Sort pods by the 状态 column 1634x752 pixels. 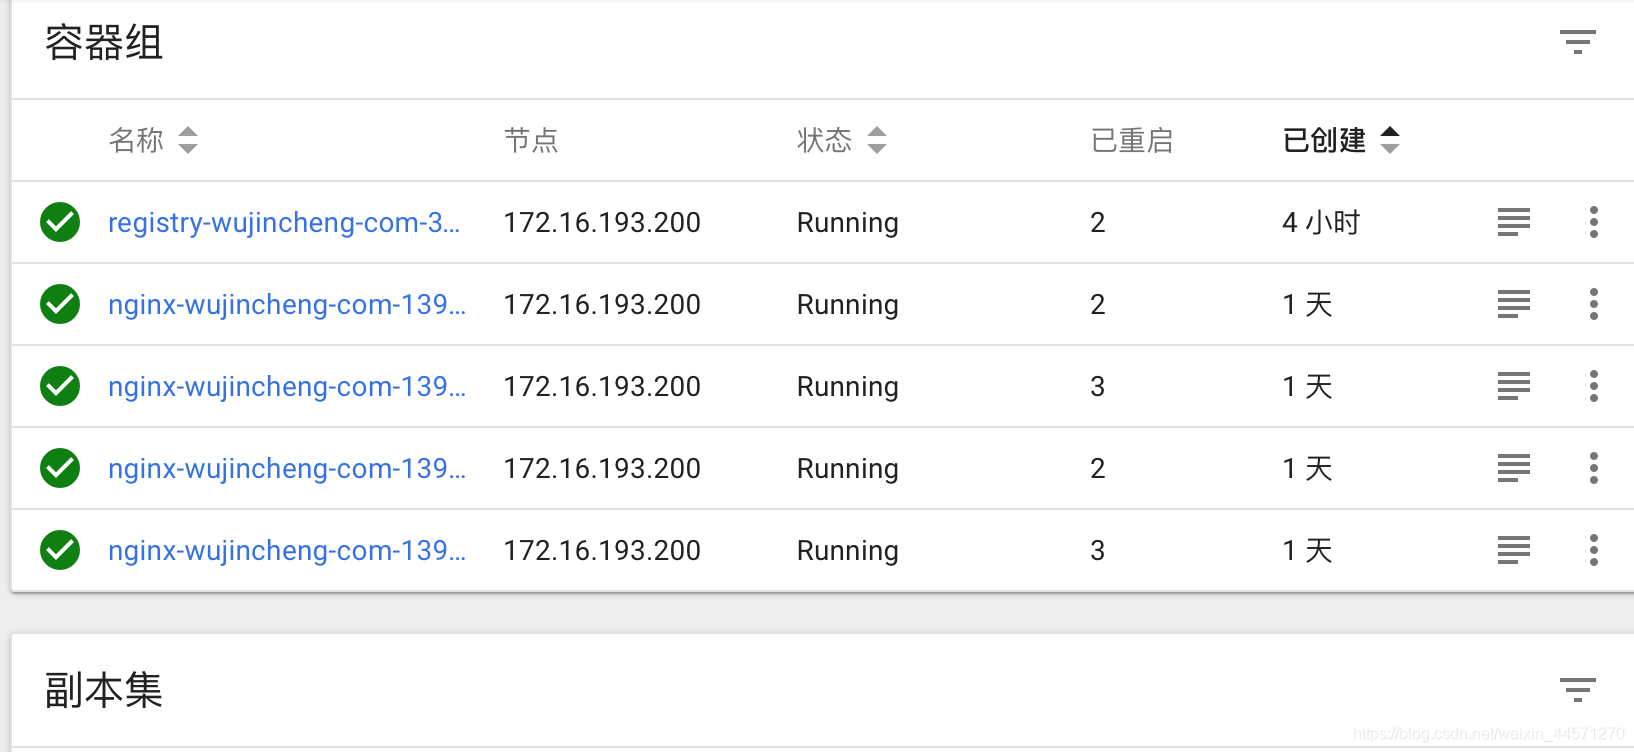point(842,140)
